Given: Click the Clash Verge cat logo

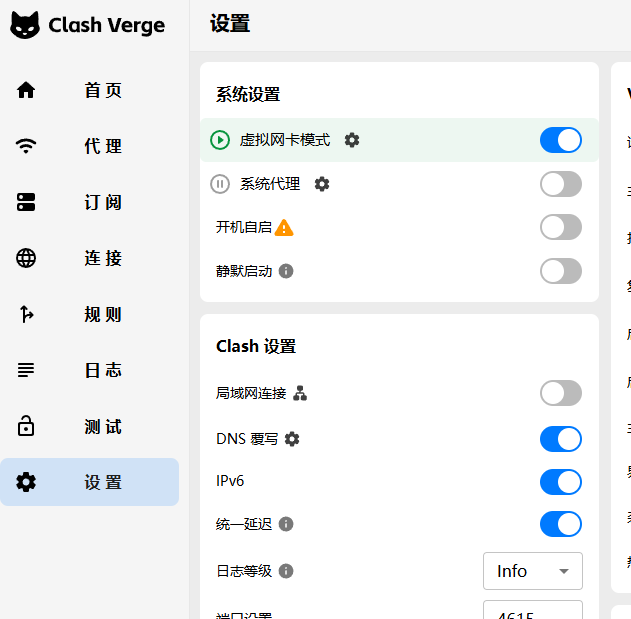Looking at the screenshot, I should click(25, 26).
